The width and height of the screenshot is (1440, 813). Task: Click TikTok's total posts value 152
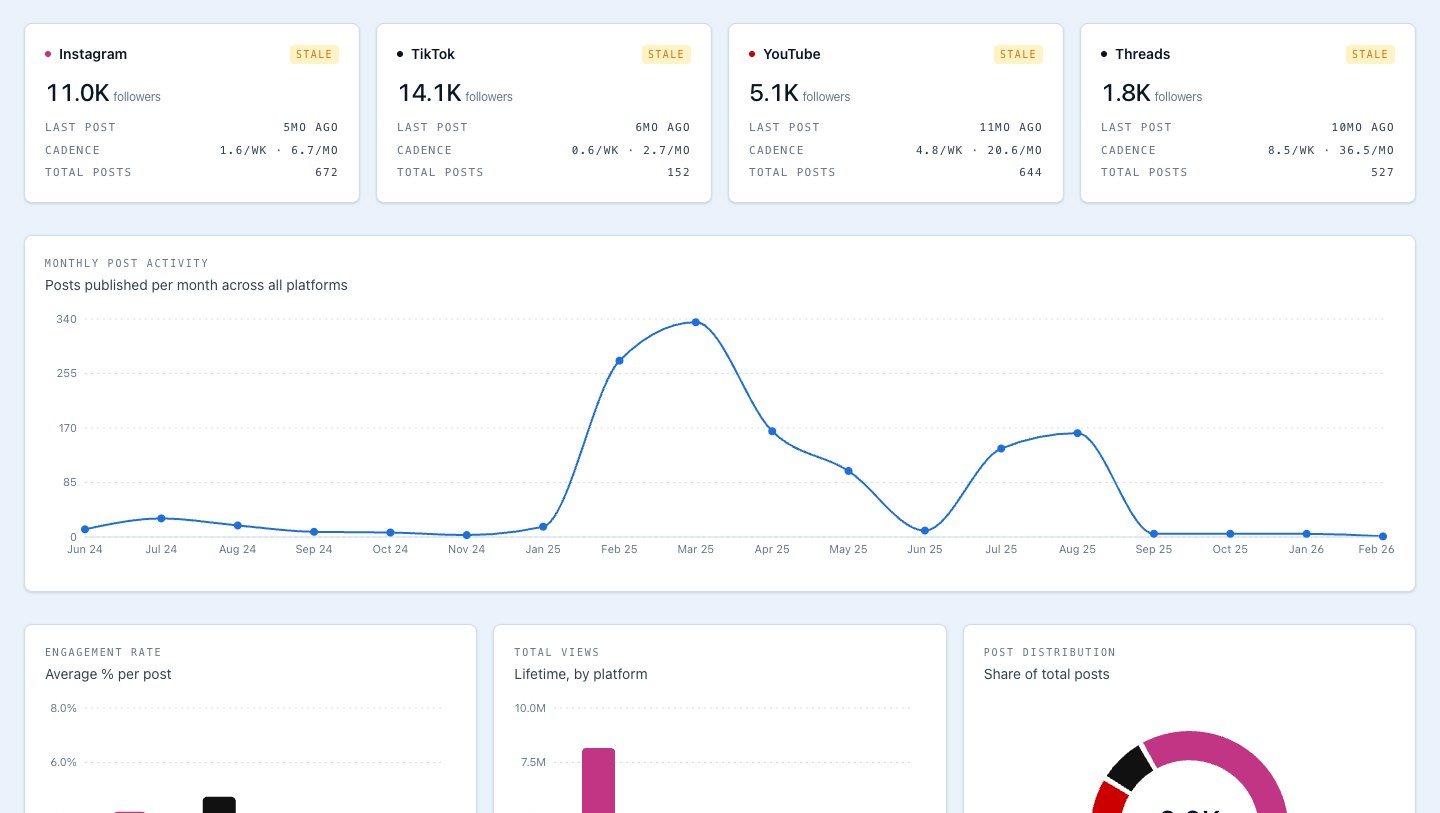[x=679, y=172]
